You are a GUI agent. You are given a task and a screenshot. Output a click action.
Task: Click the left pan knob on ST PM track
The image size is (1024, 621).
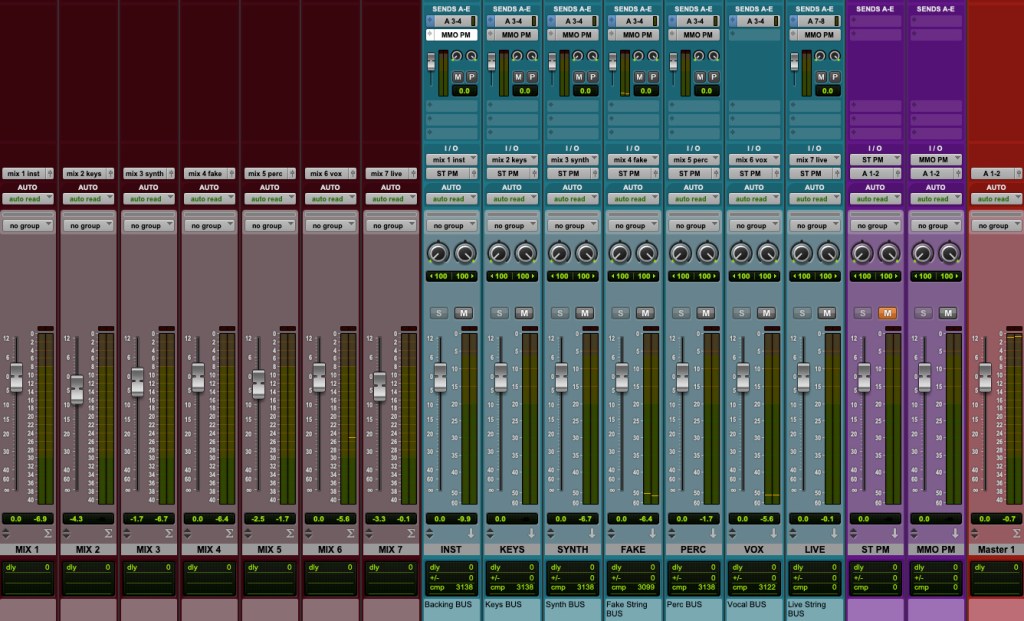click(863, 253)
